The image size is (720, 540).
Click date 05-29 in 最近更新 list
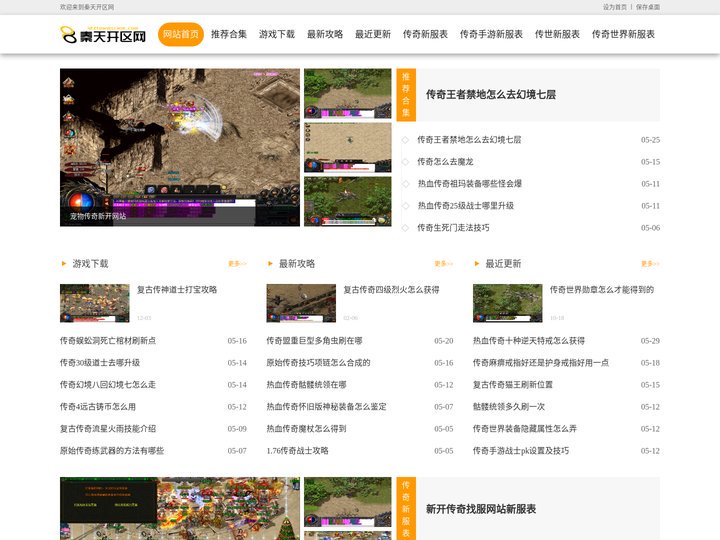pyautogui.click(x=650, y=341)
